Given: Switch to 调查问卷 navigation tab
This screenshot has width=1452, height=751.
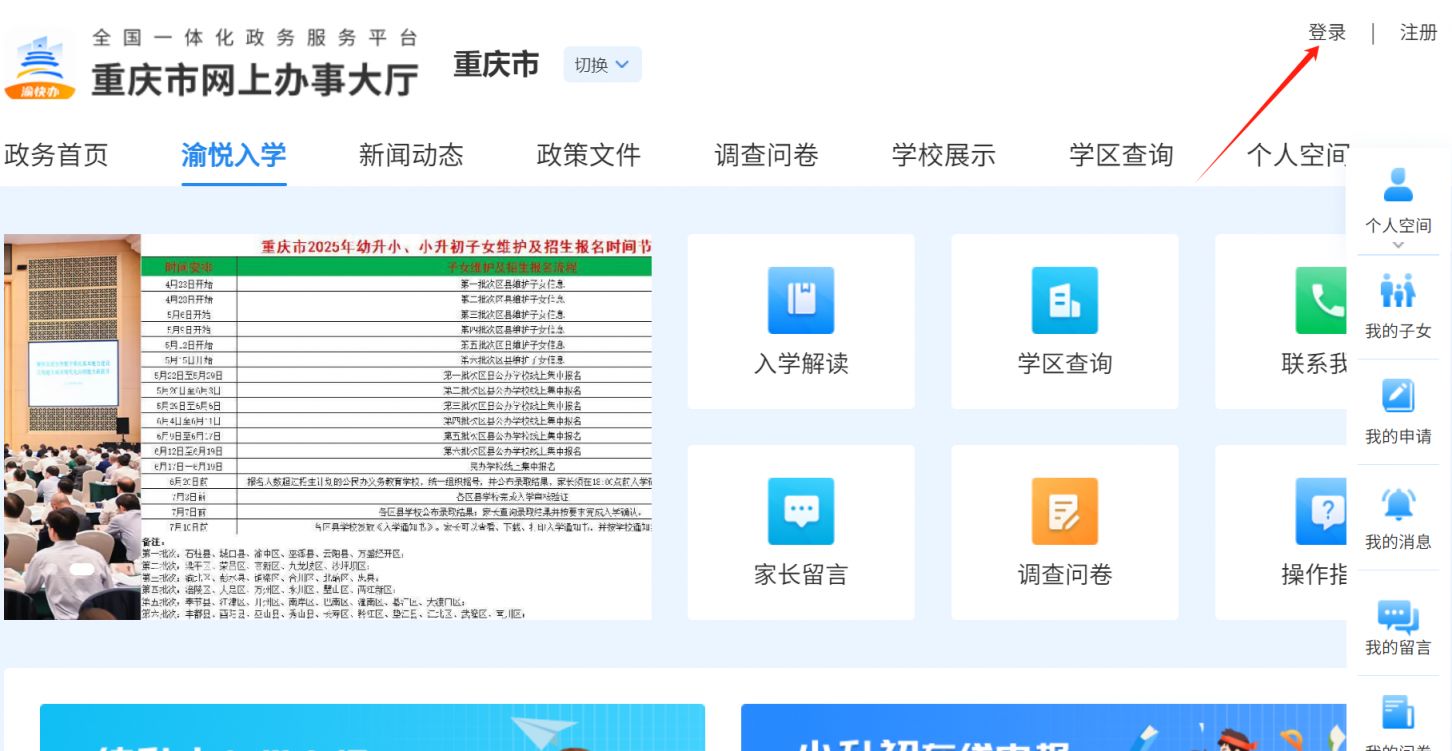Looking at the screenshot, I should [766, 155].
